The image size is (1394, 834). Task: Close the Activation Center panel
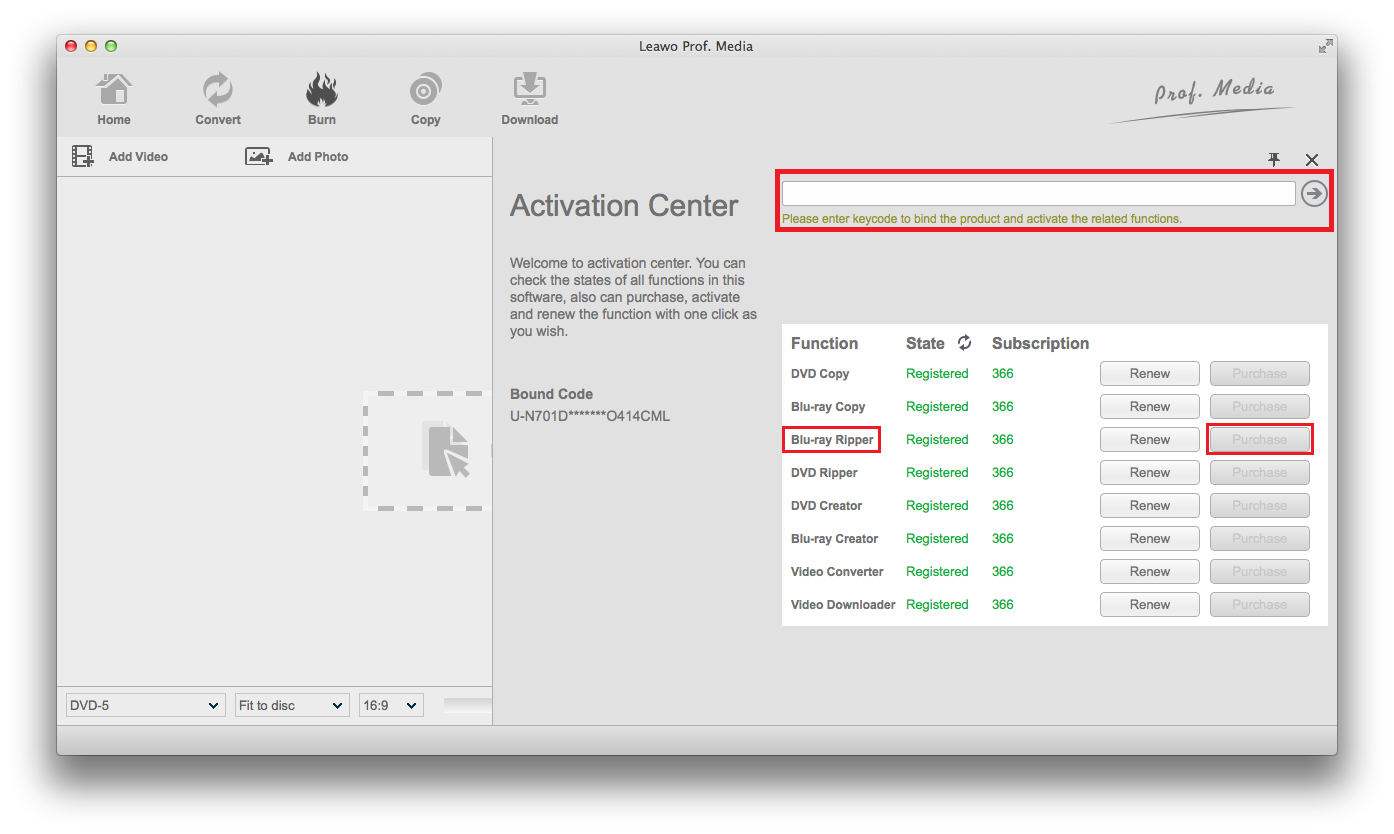point(1312,160)
